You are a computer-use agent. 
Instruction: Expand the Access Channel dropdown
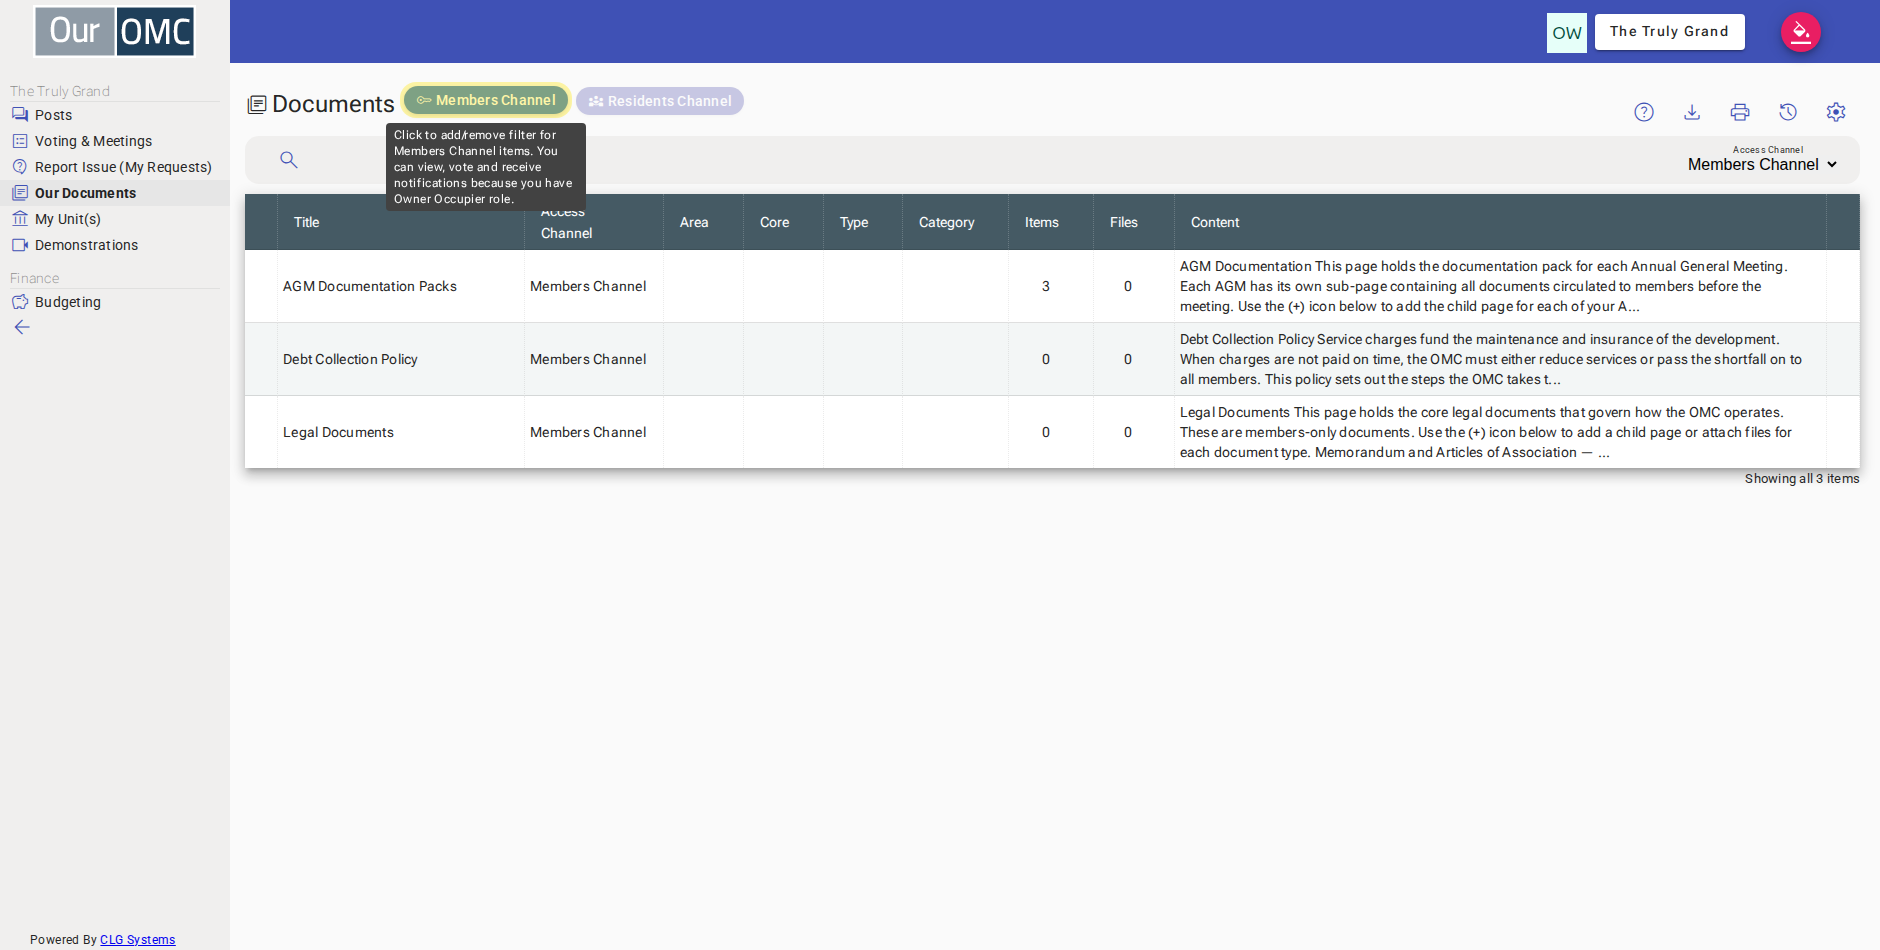click(x=1762, y=165)
